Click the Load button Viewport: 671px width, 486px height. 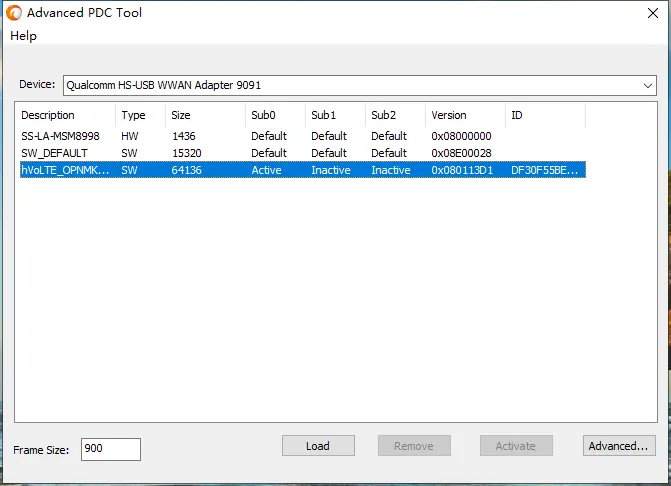click(x=318, y=446)
